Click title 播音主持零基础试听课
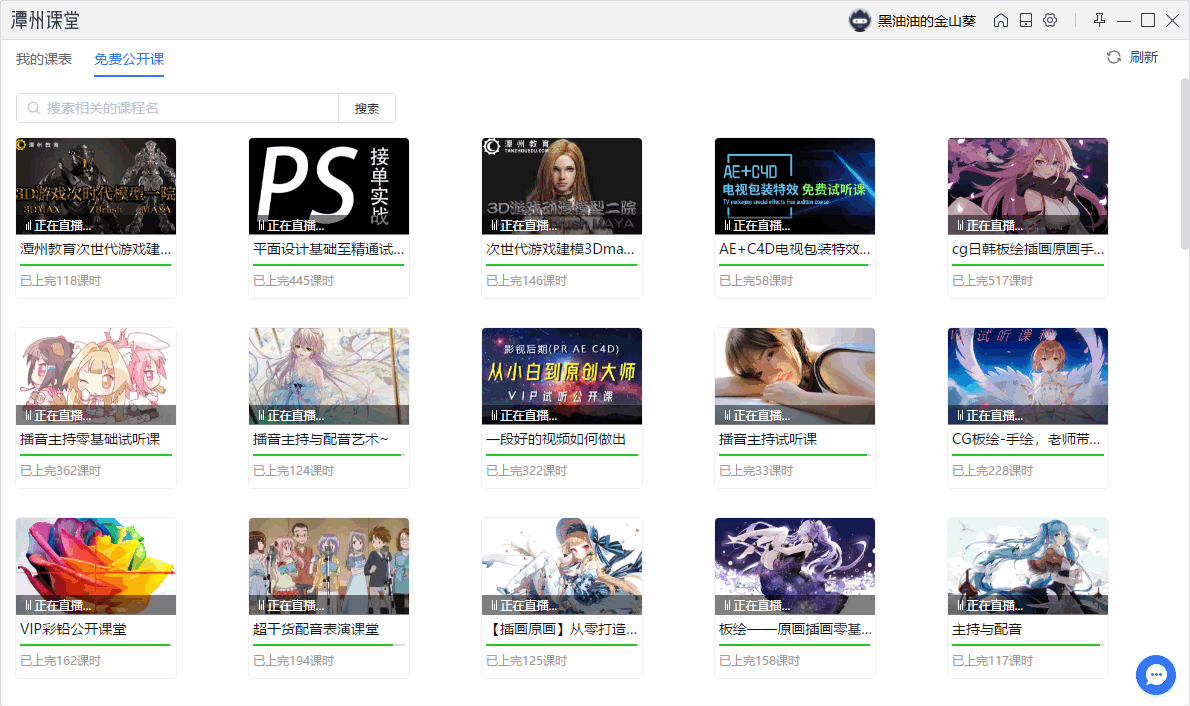The width and height of the screenshot is (1190, 706). click(x=90, y=439)
